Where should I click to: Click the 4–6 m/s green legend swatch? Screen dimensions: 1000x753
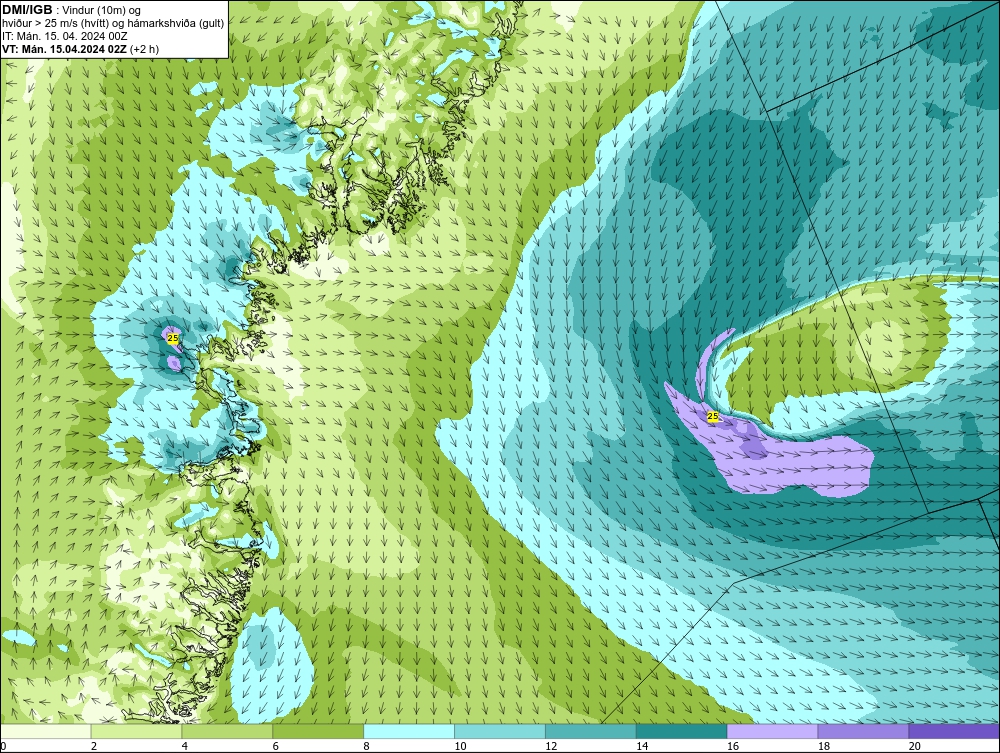[227, 731]
